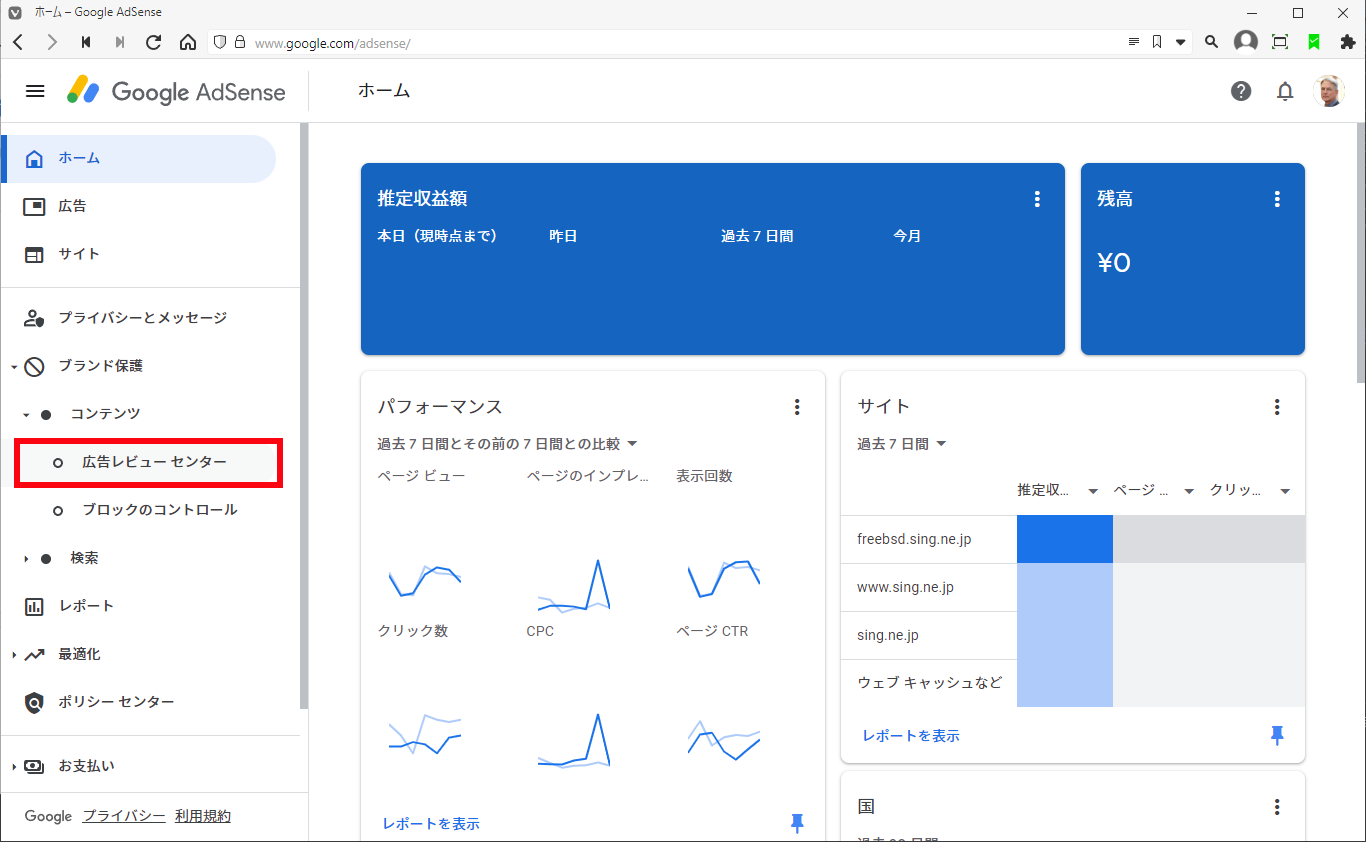Image resolution: width=1366 pixels, height=842 pixels.
Task: Open the 利用規約 footer link
Action: coord(203,816)
